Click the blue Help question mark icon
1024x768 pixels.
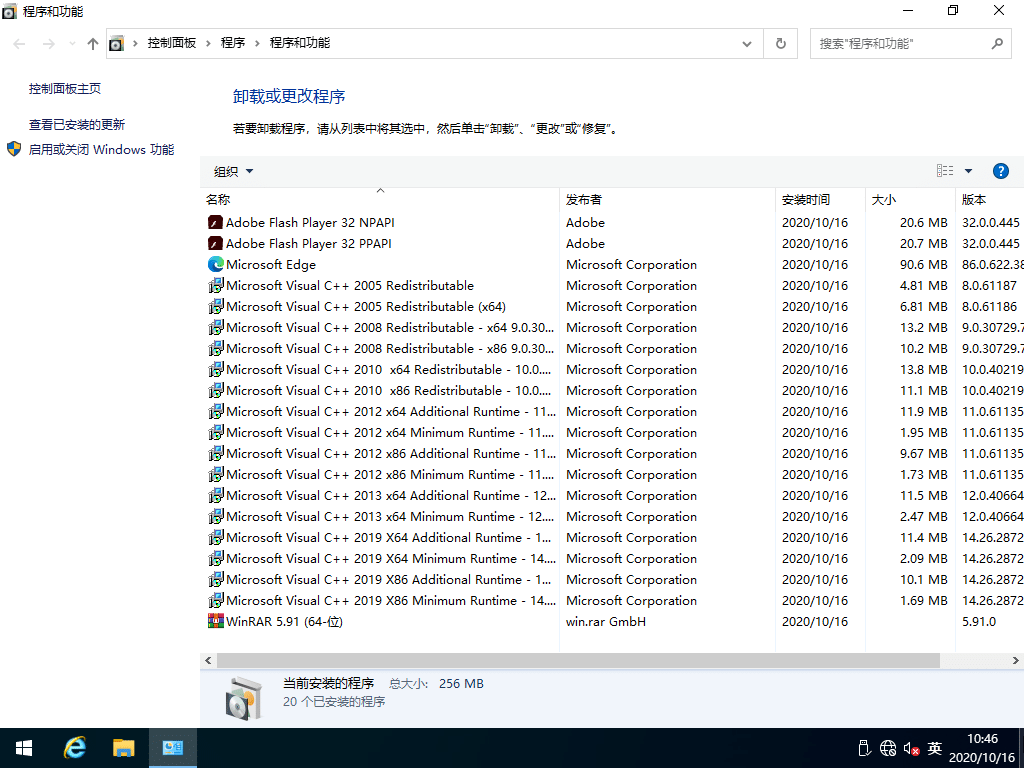coord(1001,170)
